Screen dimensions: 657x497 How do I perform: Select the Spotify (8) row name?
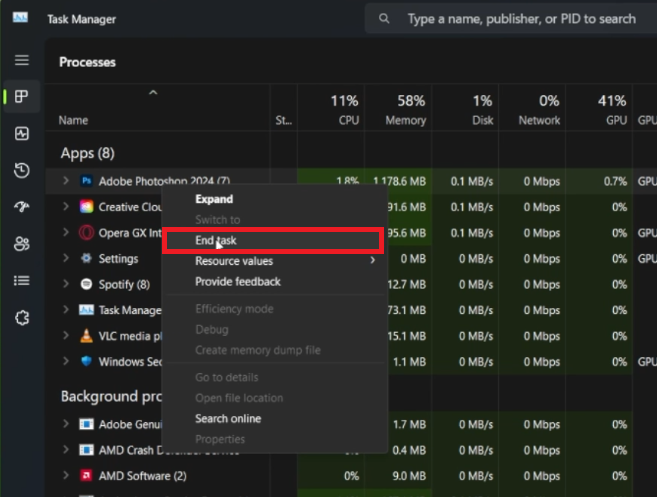click(124, 285)
